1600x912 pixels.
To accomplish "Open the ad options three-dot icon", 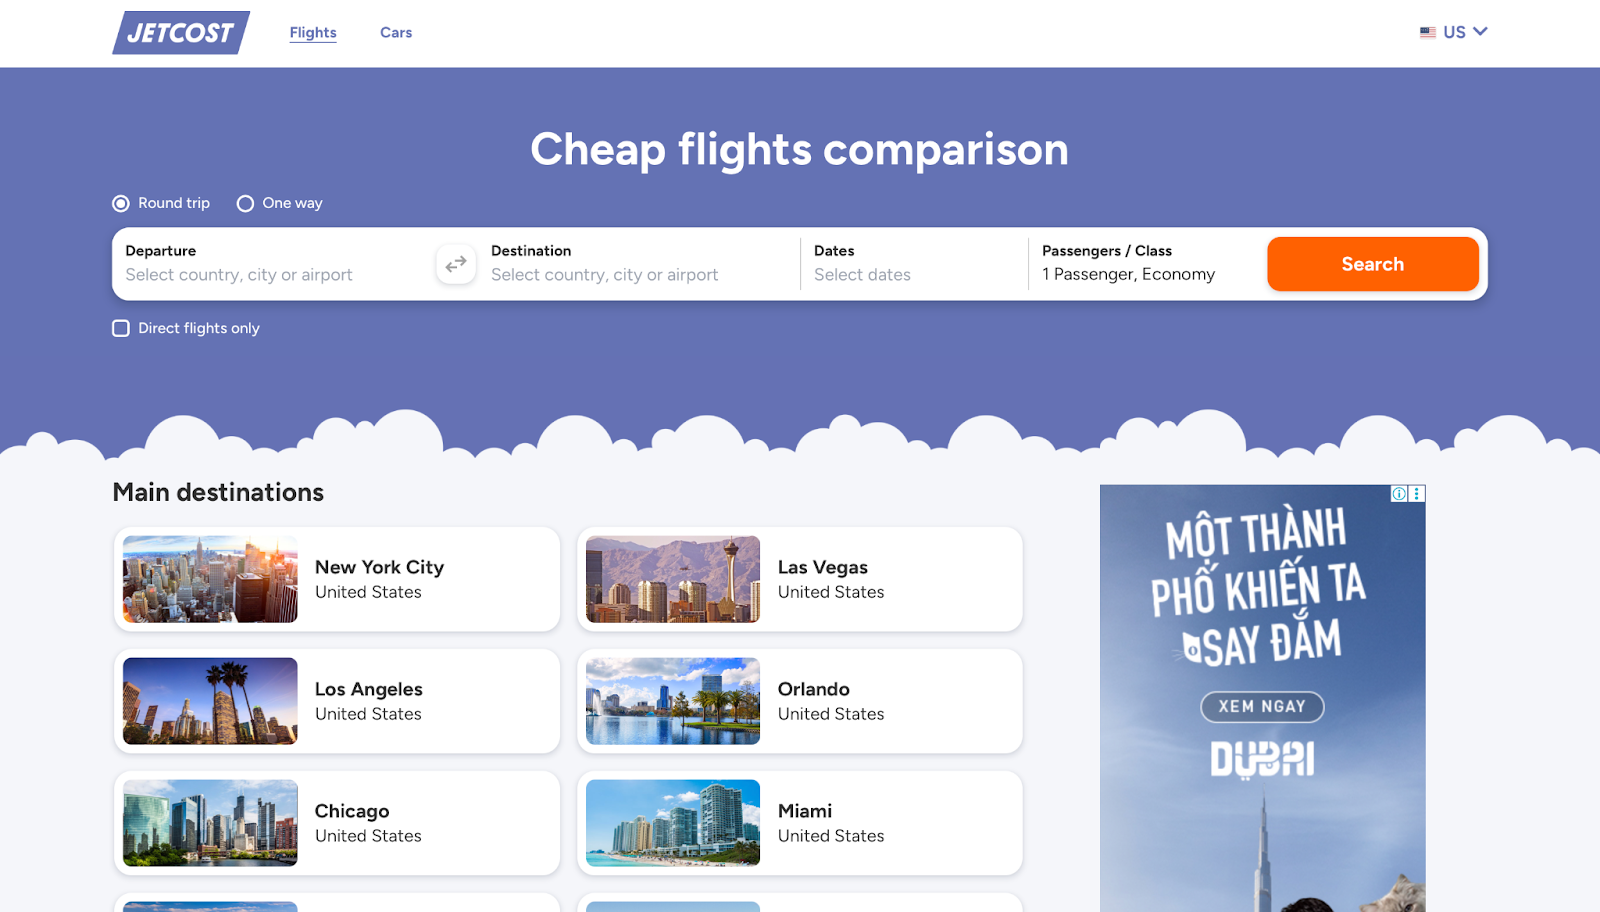I will [1417, 494].
